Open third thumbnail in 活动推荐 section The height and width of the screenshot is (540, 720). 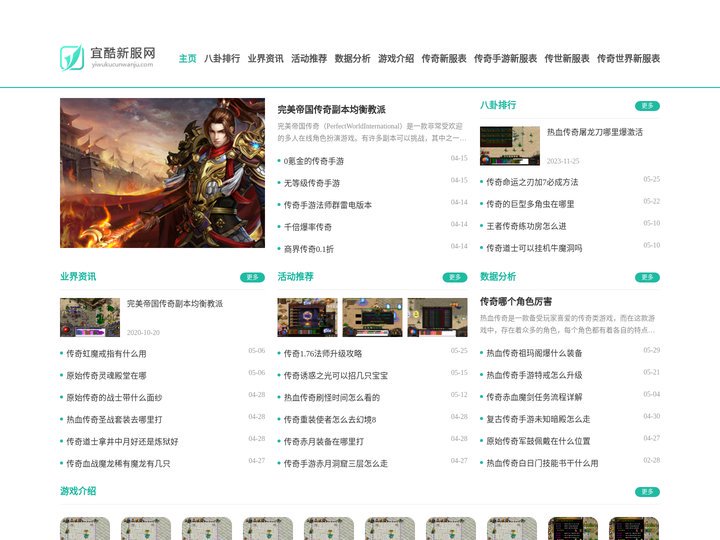[438, 317]
